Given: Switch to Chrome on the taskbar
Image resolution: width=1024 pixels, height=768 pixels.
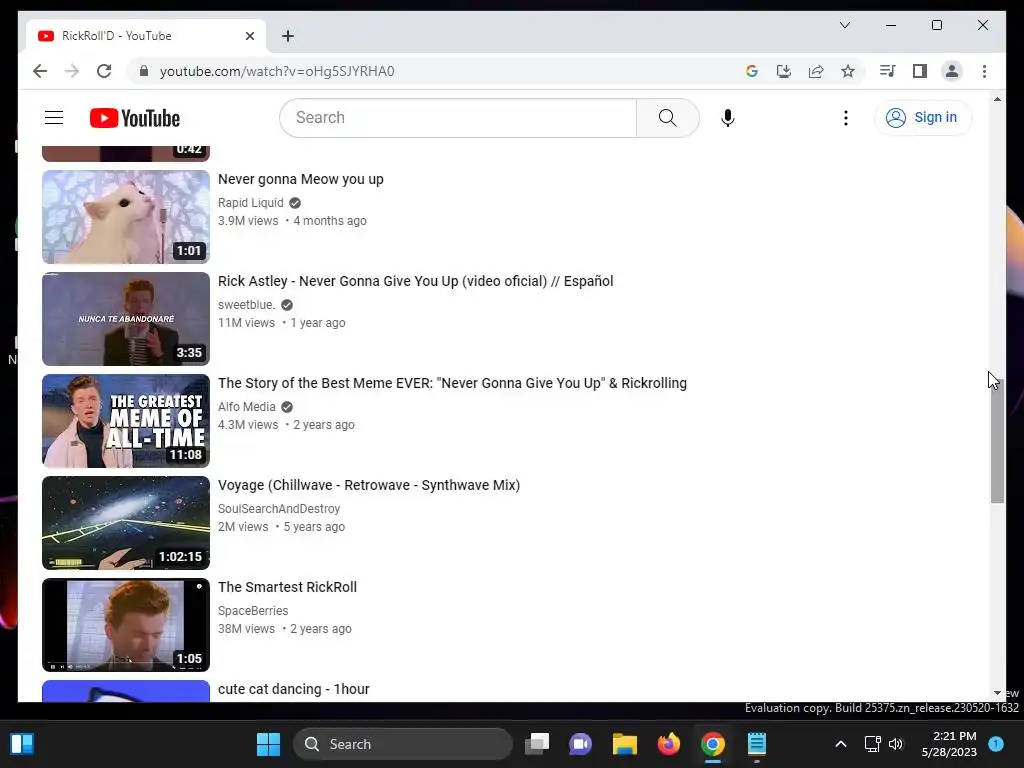Looking at the screenshot, I should pos(712,744).
